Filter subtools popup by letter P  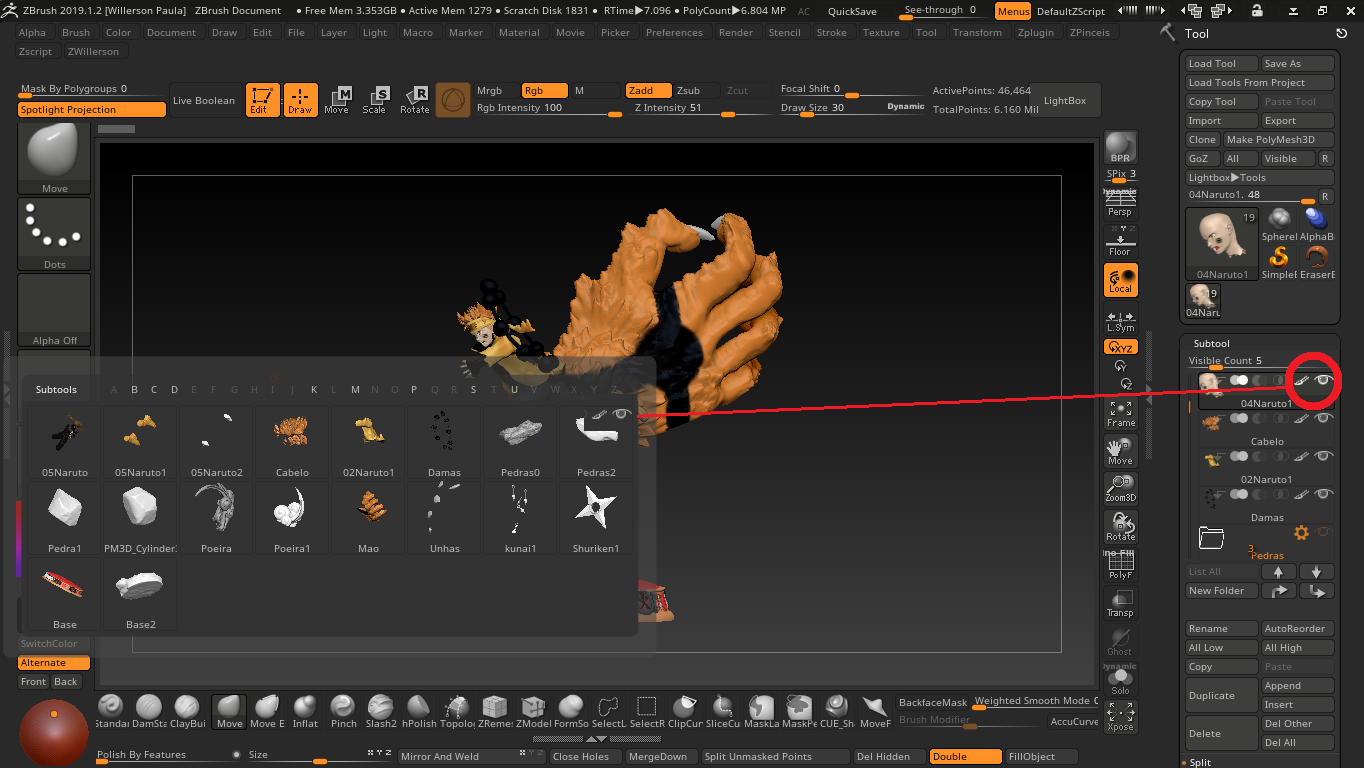point(413,390)
